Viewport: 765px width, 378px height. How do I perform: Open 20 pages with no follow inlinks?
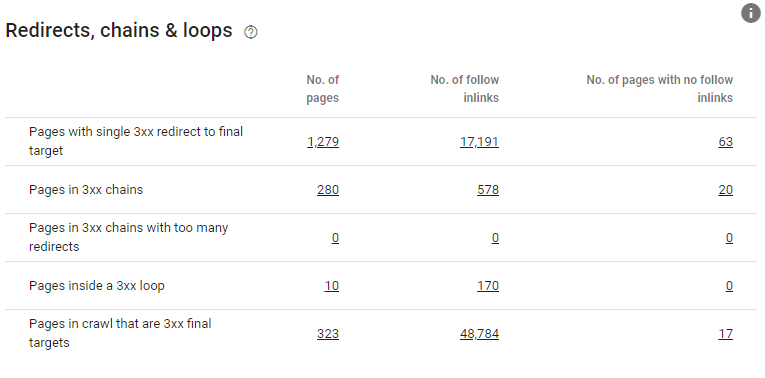pyautogui.click(x=725, y=190)
